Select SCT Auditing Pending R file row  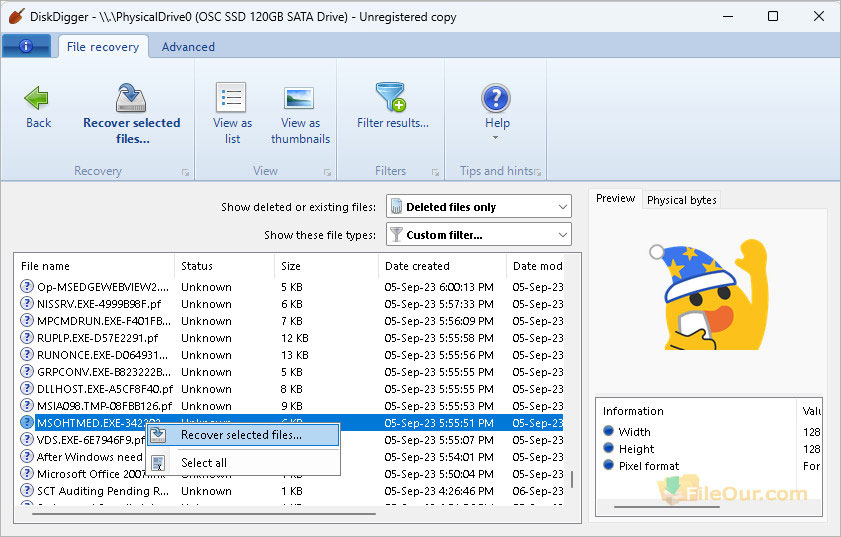(x=290, y=491)
